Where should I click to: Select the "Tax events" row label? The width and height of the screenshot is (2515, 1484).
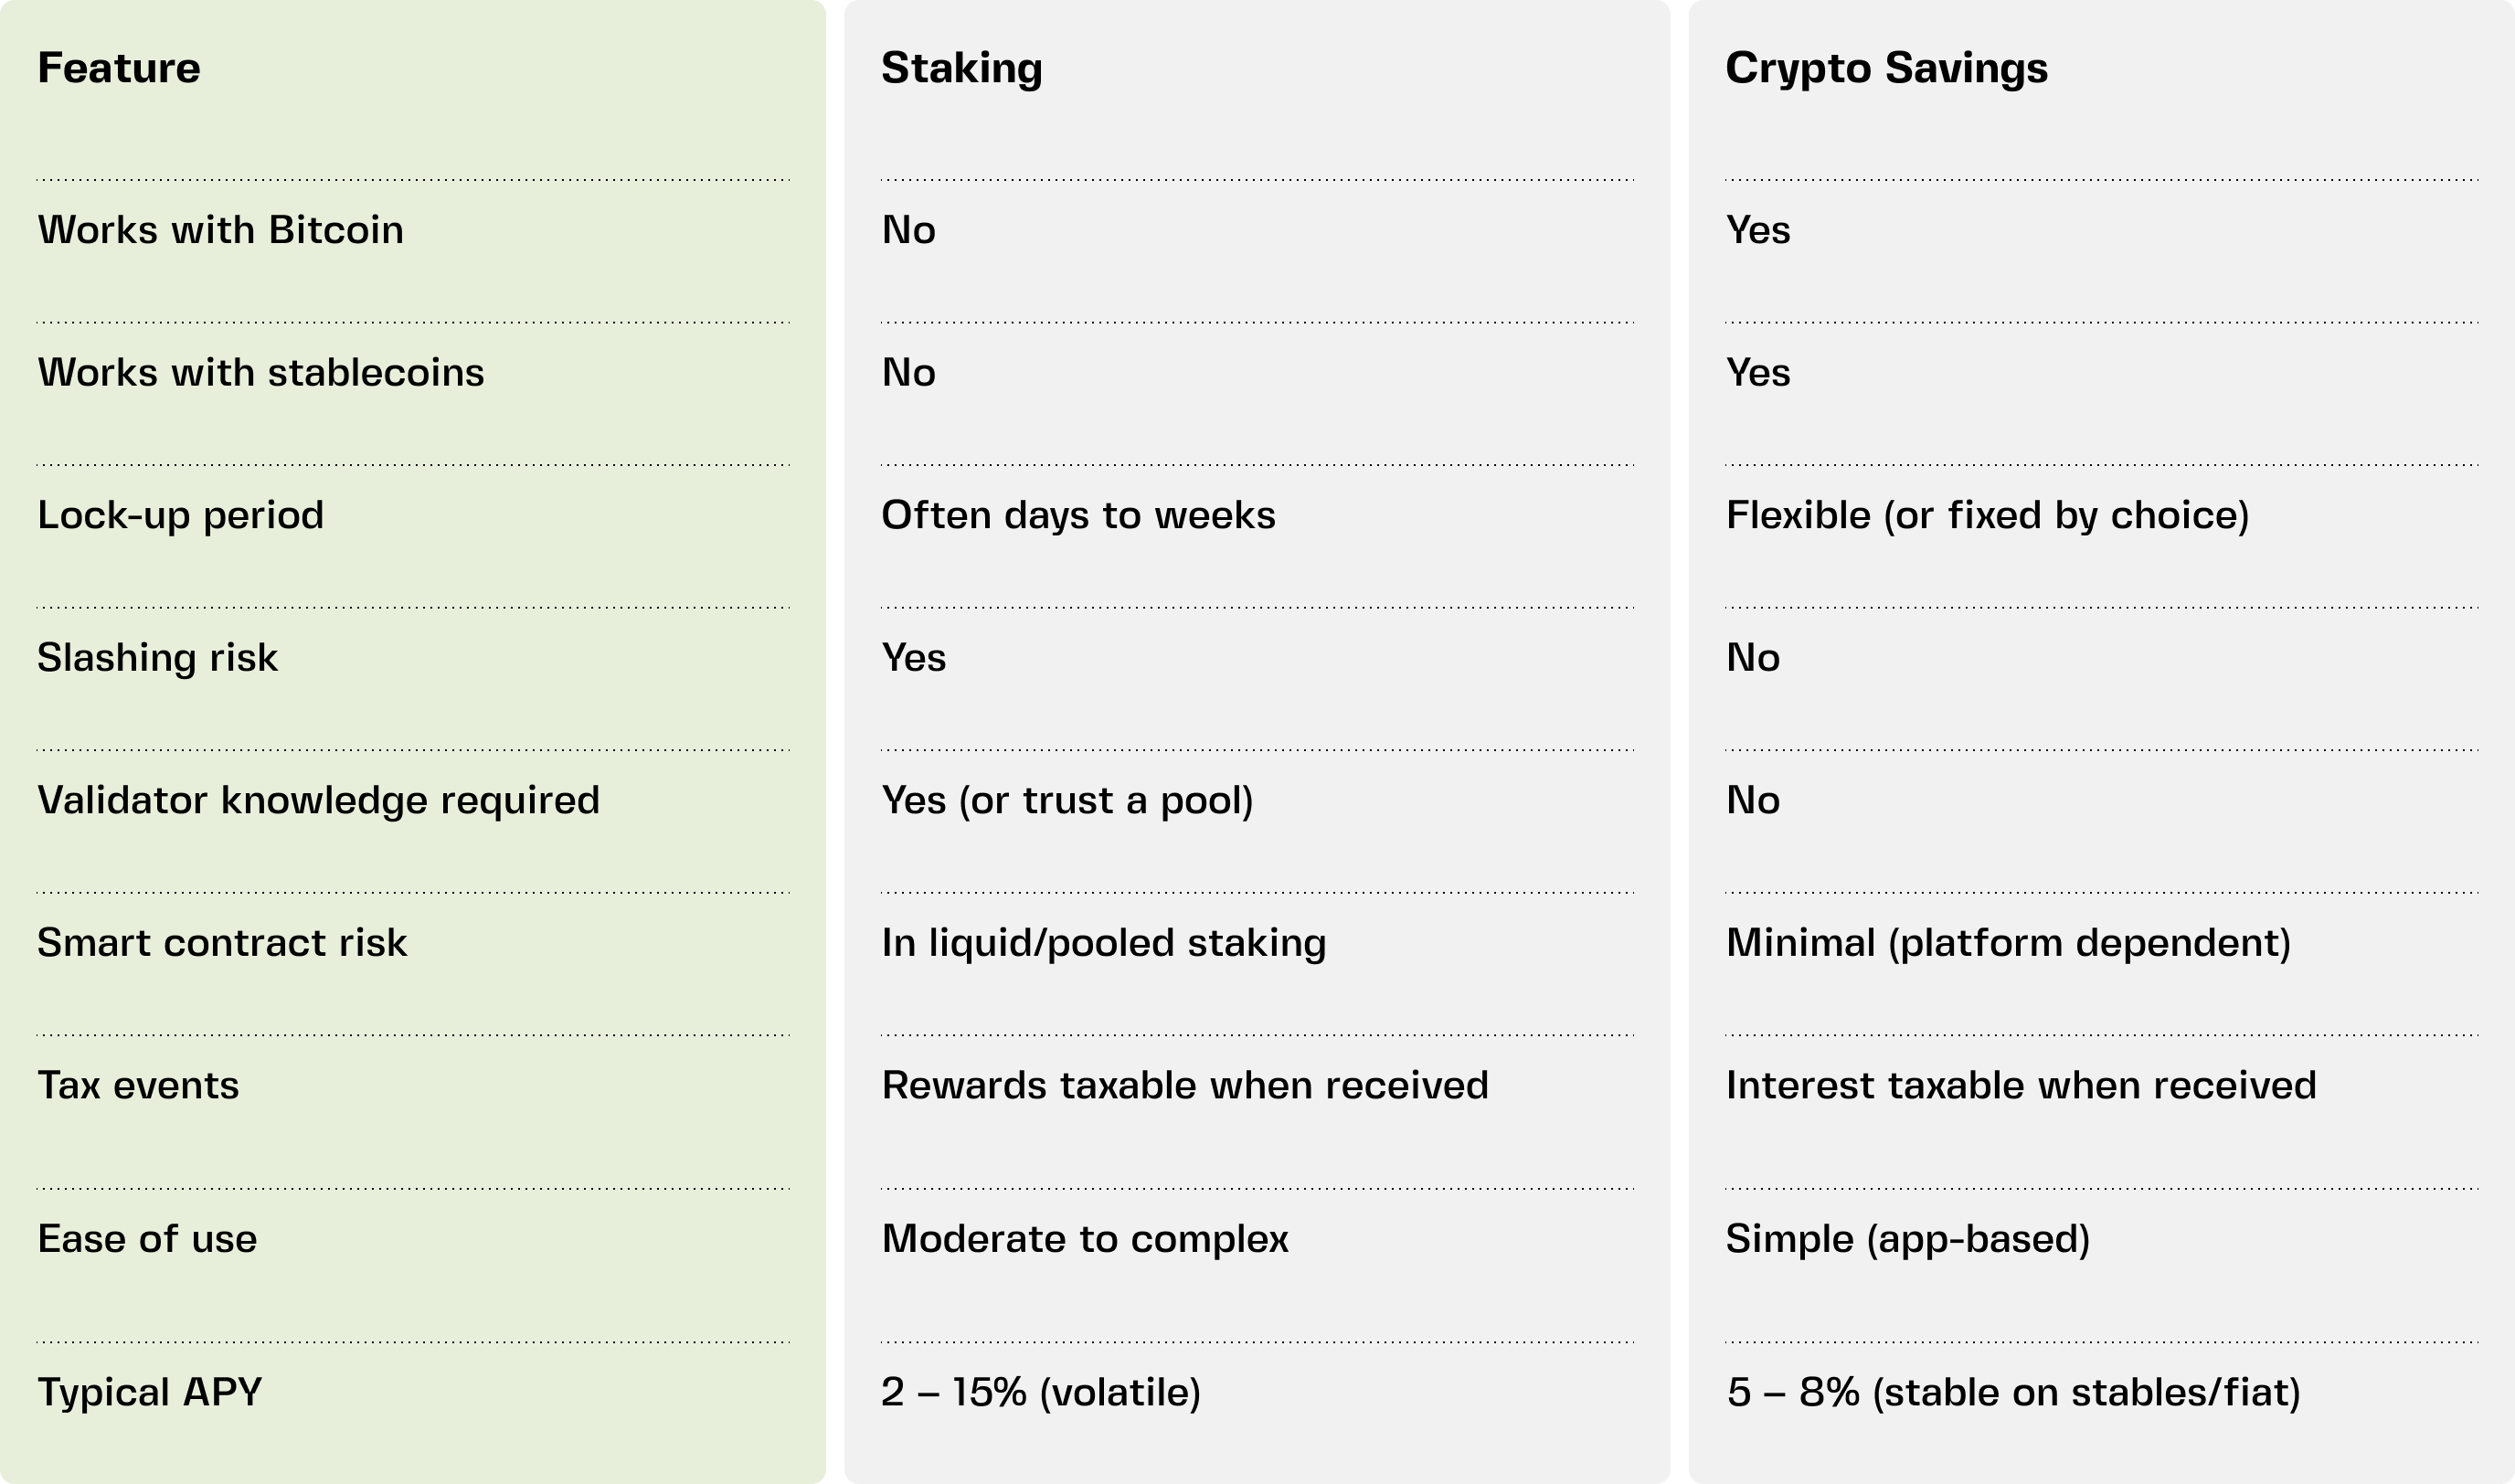[138, 1085]
